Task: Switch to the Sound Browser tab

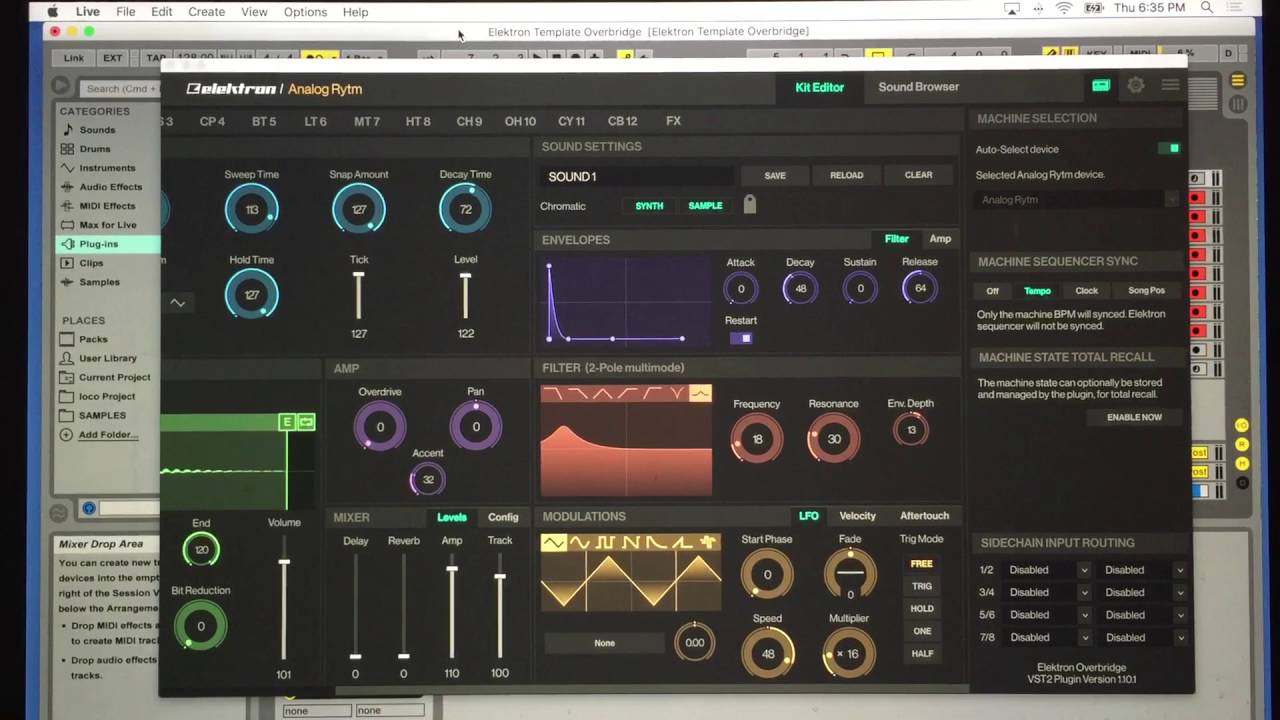Action: click(918, 87)
